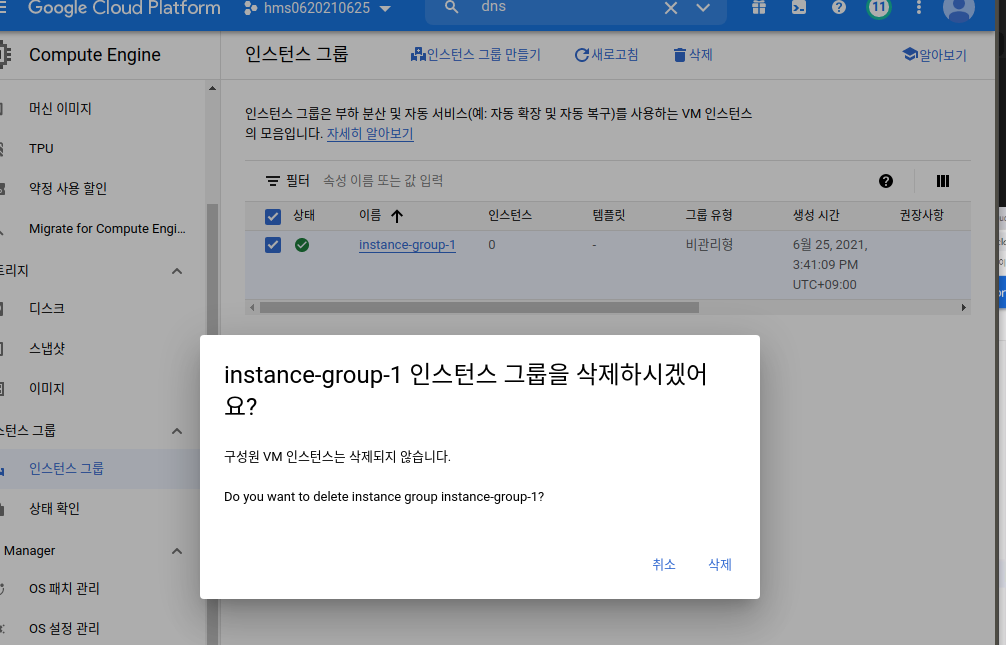The width and height of the screenshot is (1006, 645).
Task: Open project selector hms0620210625
Action: (x=318, y=8)
